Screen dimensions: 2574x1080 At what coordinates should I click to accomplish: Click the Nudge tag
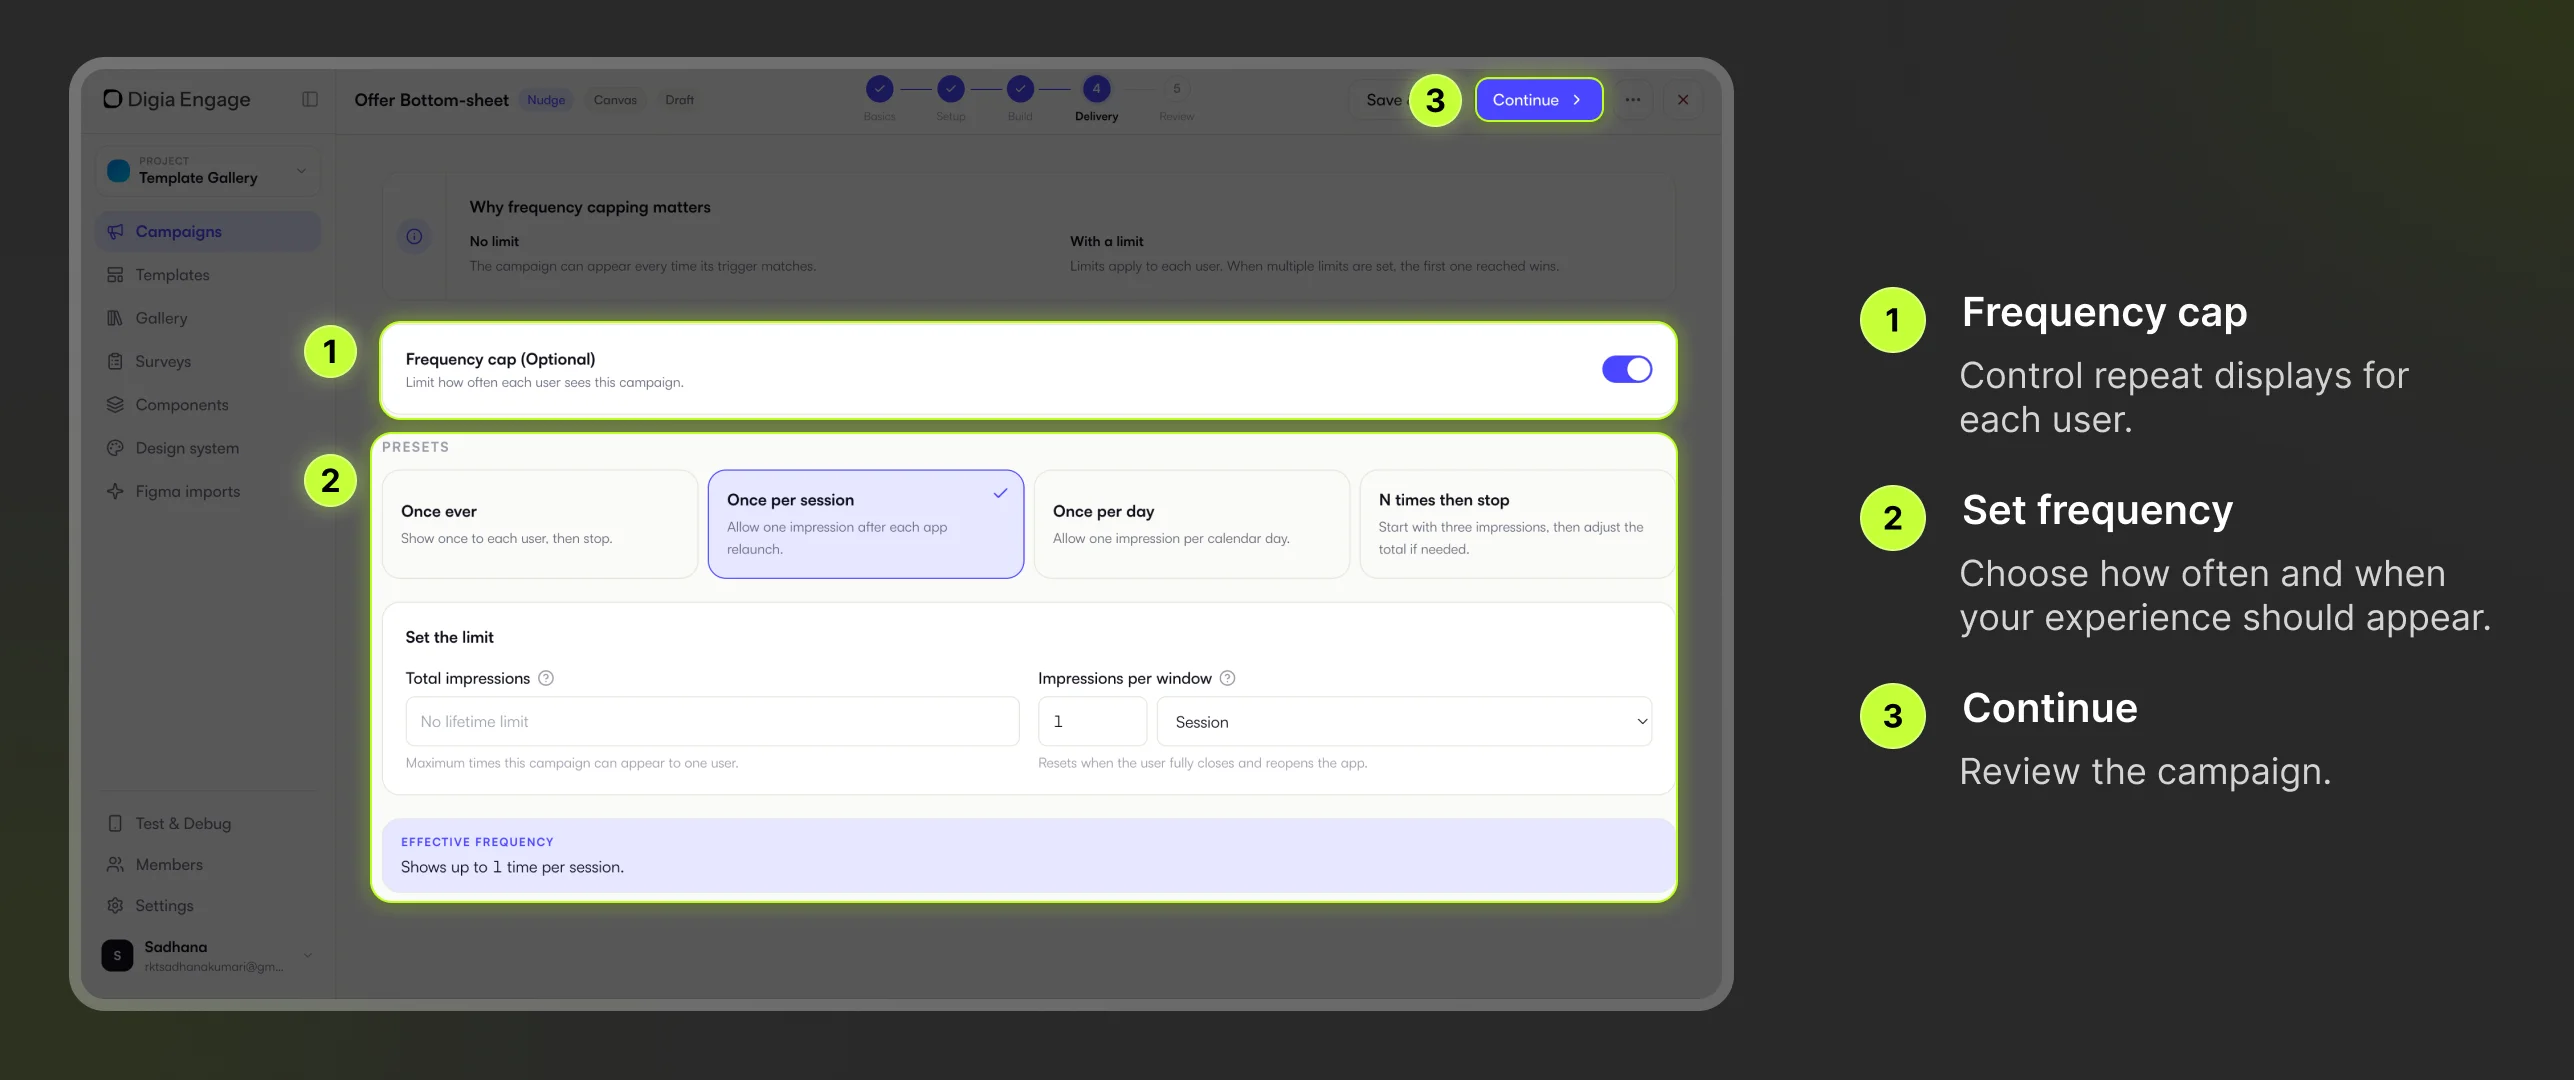tap(546, 100)
